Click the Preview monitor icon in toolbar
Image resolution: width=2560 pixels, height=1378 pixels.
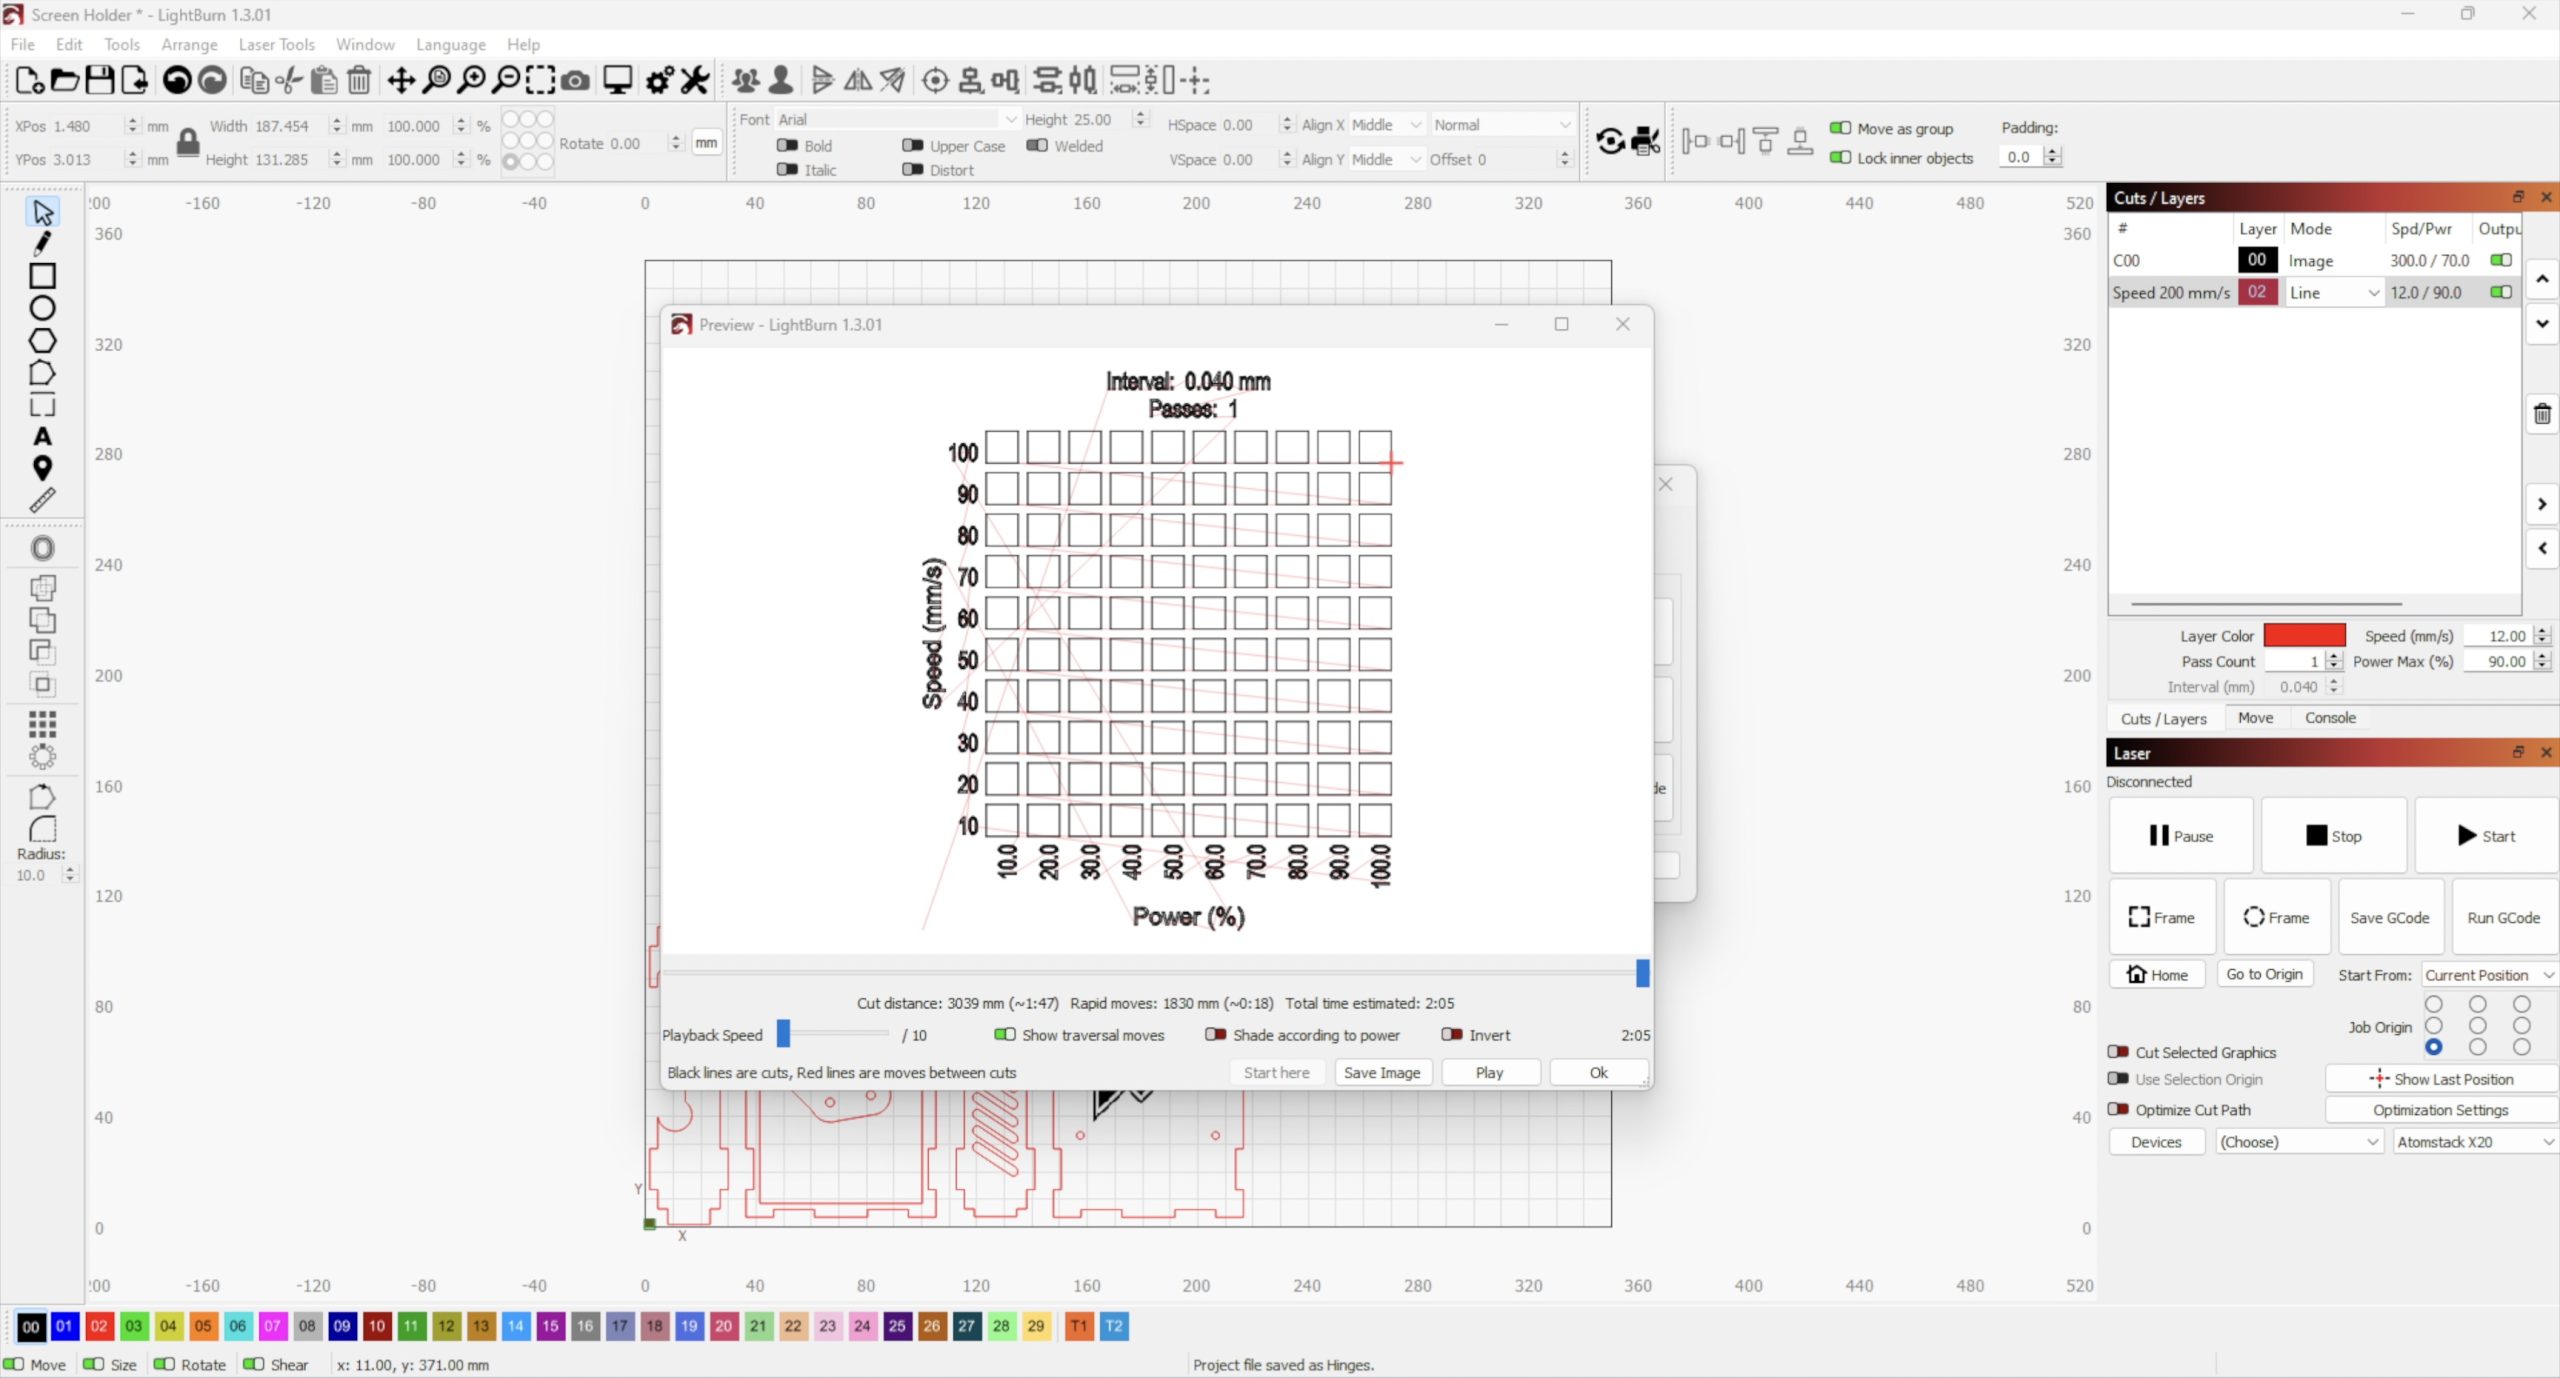coord(617,80)
